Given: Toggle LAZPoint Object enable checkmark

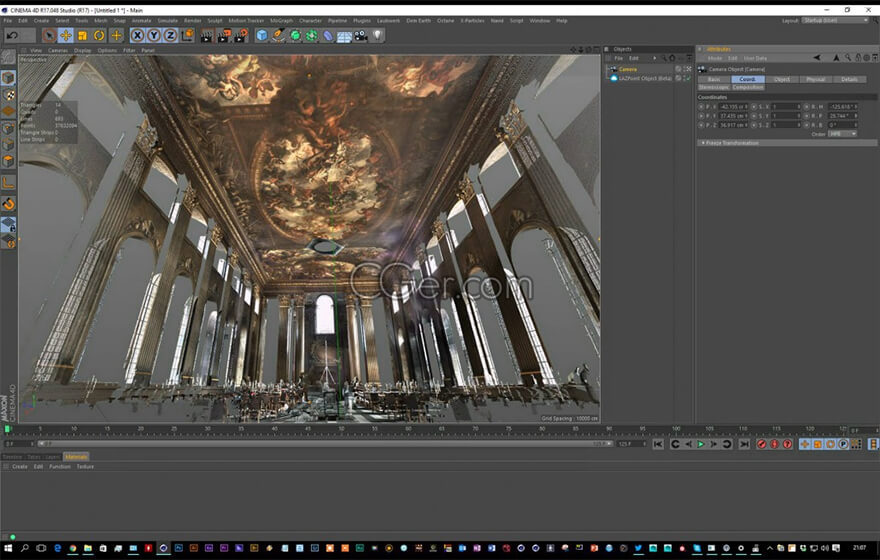Looking at the screenshot, I should (x=688, y=79).
